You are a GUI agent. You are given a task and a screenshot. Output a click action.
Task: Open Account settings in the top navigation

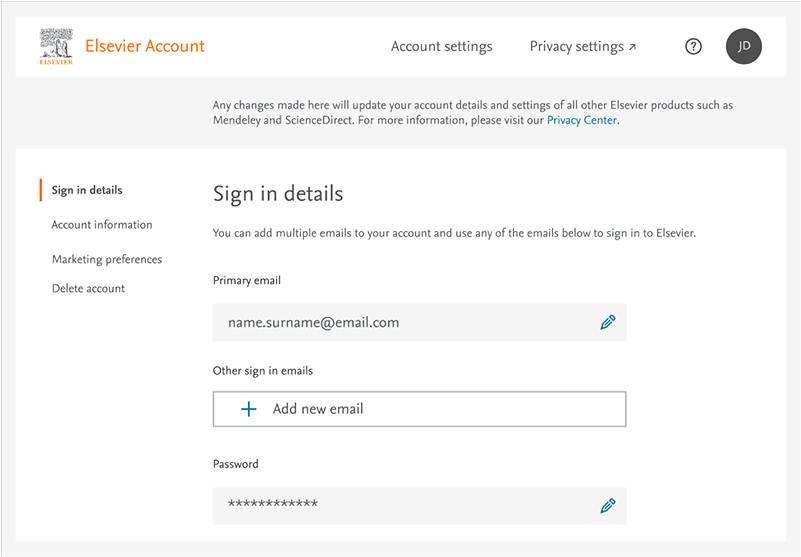coord(441,46)
